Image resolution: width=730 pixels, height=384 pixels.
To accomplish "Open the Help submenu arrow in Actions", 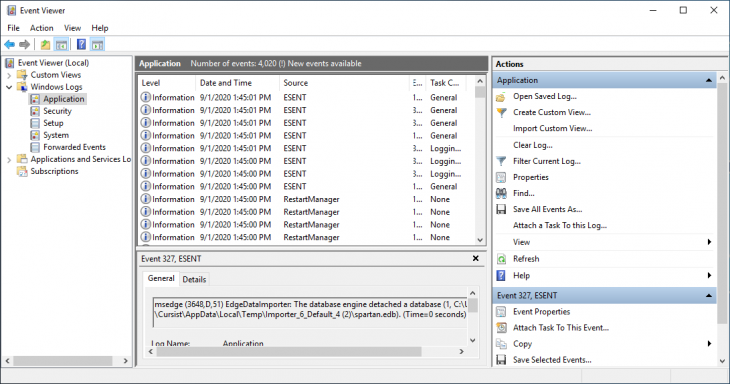I will pos(709,276).
